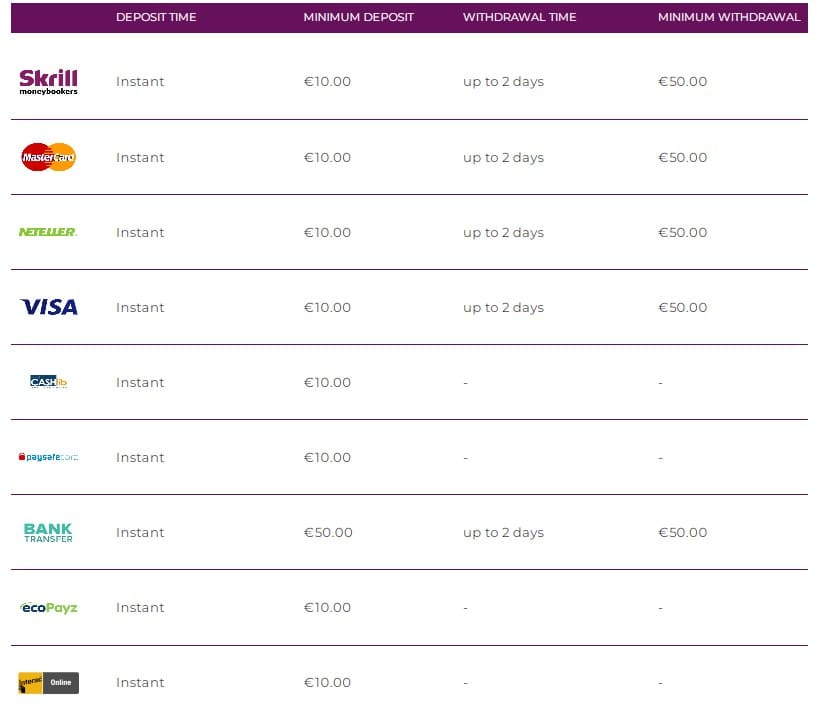
Task: Click the VISA card logo
Action: (x=48, y=307)
